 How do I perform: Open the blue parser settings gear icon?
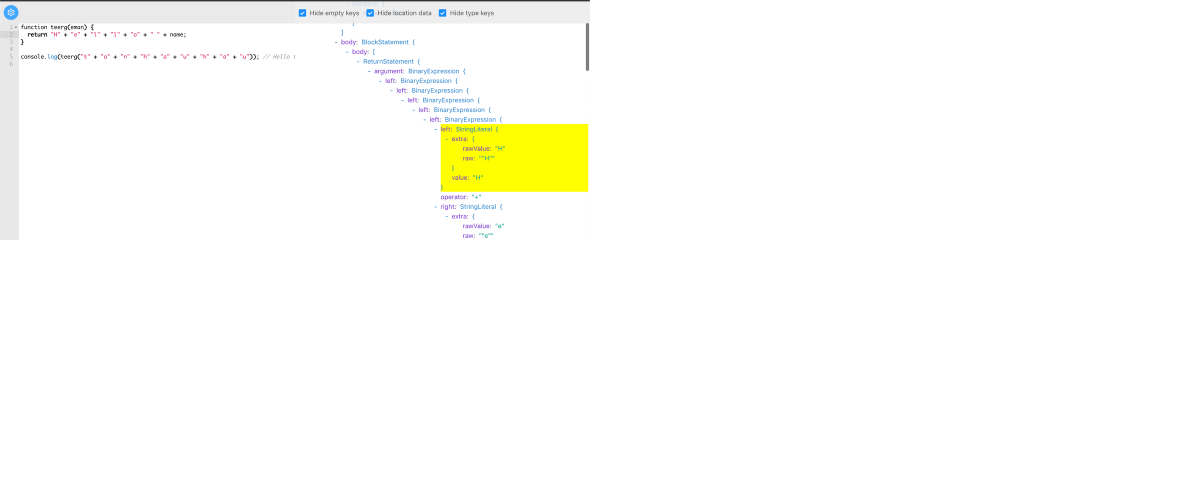tap(11, 12)
